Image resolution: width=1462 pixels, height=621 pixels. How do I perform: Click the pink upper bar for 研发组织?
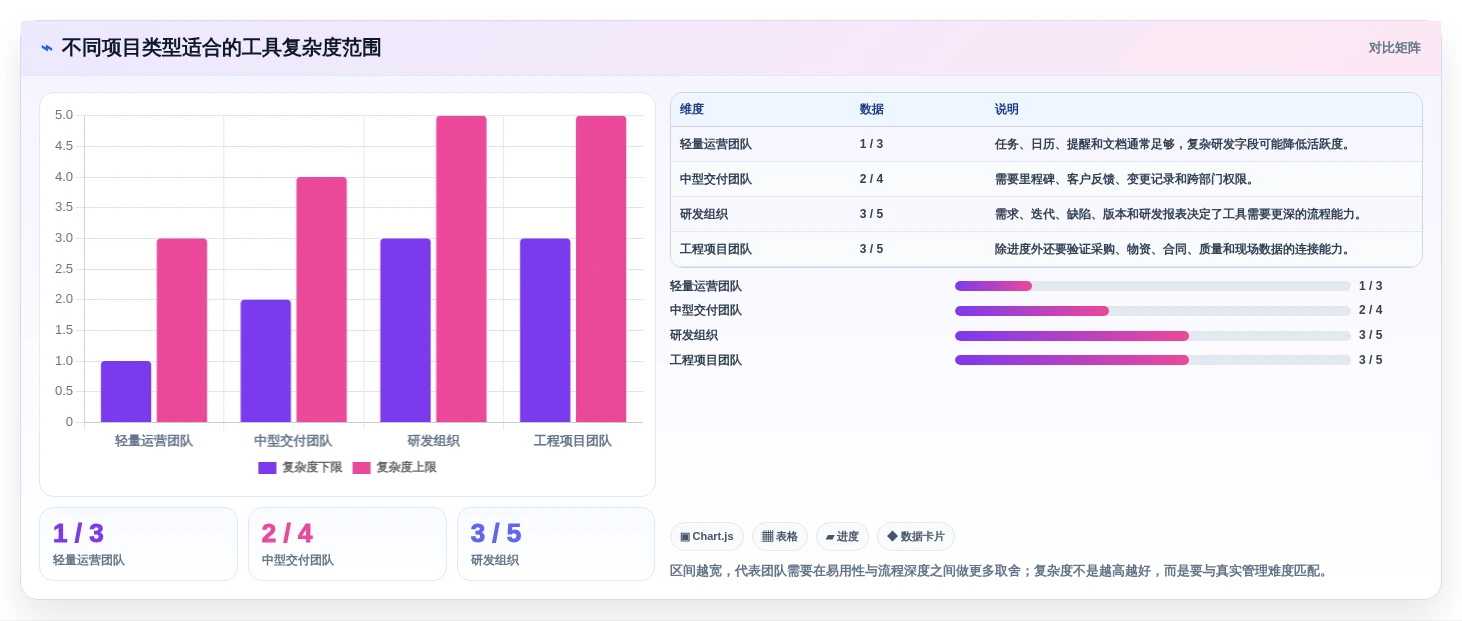pos(461,269)
